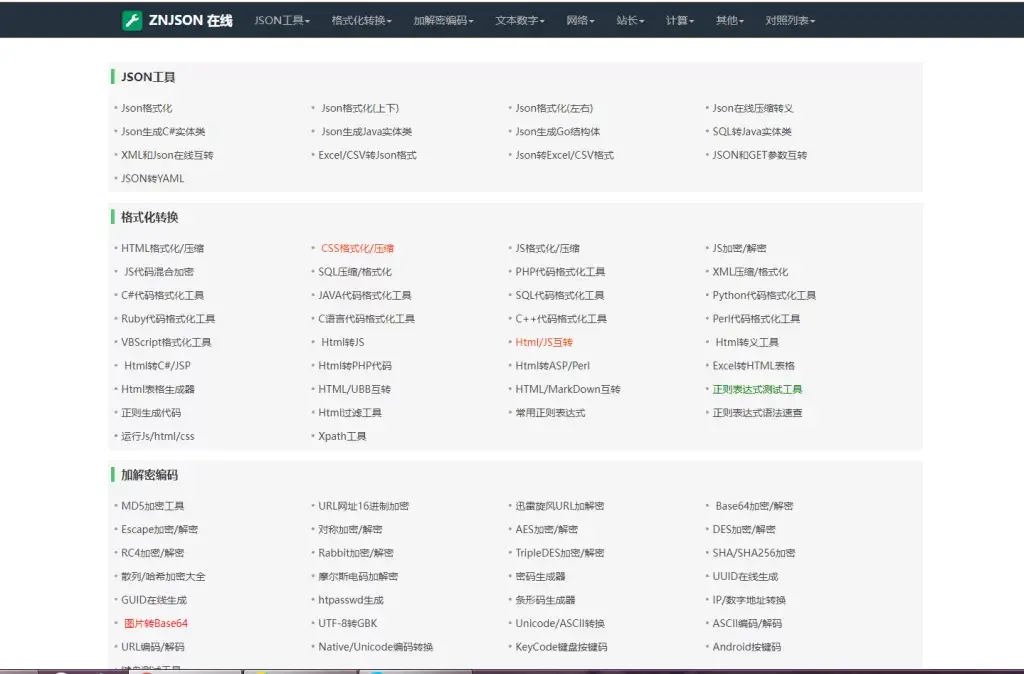Open Excel转HTML表格 link
This screenshot has height=674, width=1024.
pos(754,366)
